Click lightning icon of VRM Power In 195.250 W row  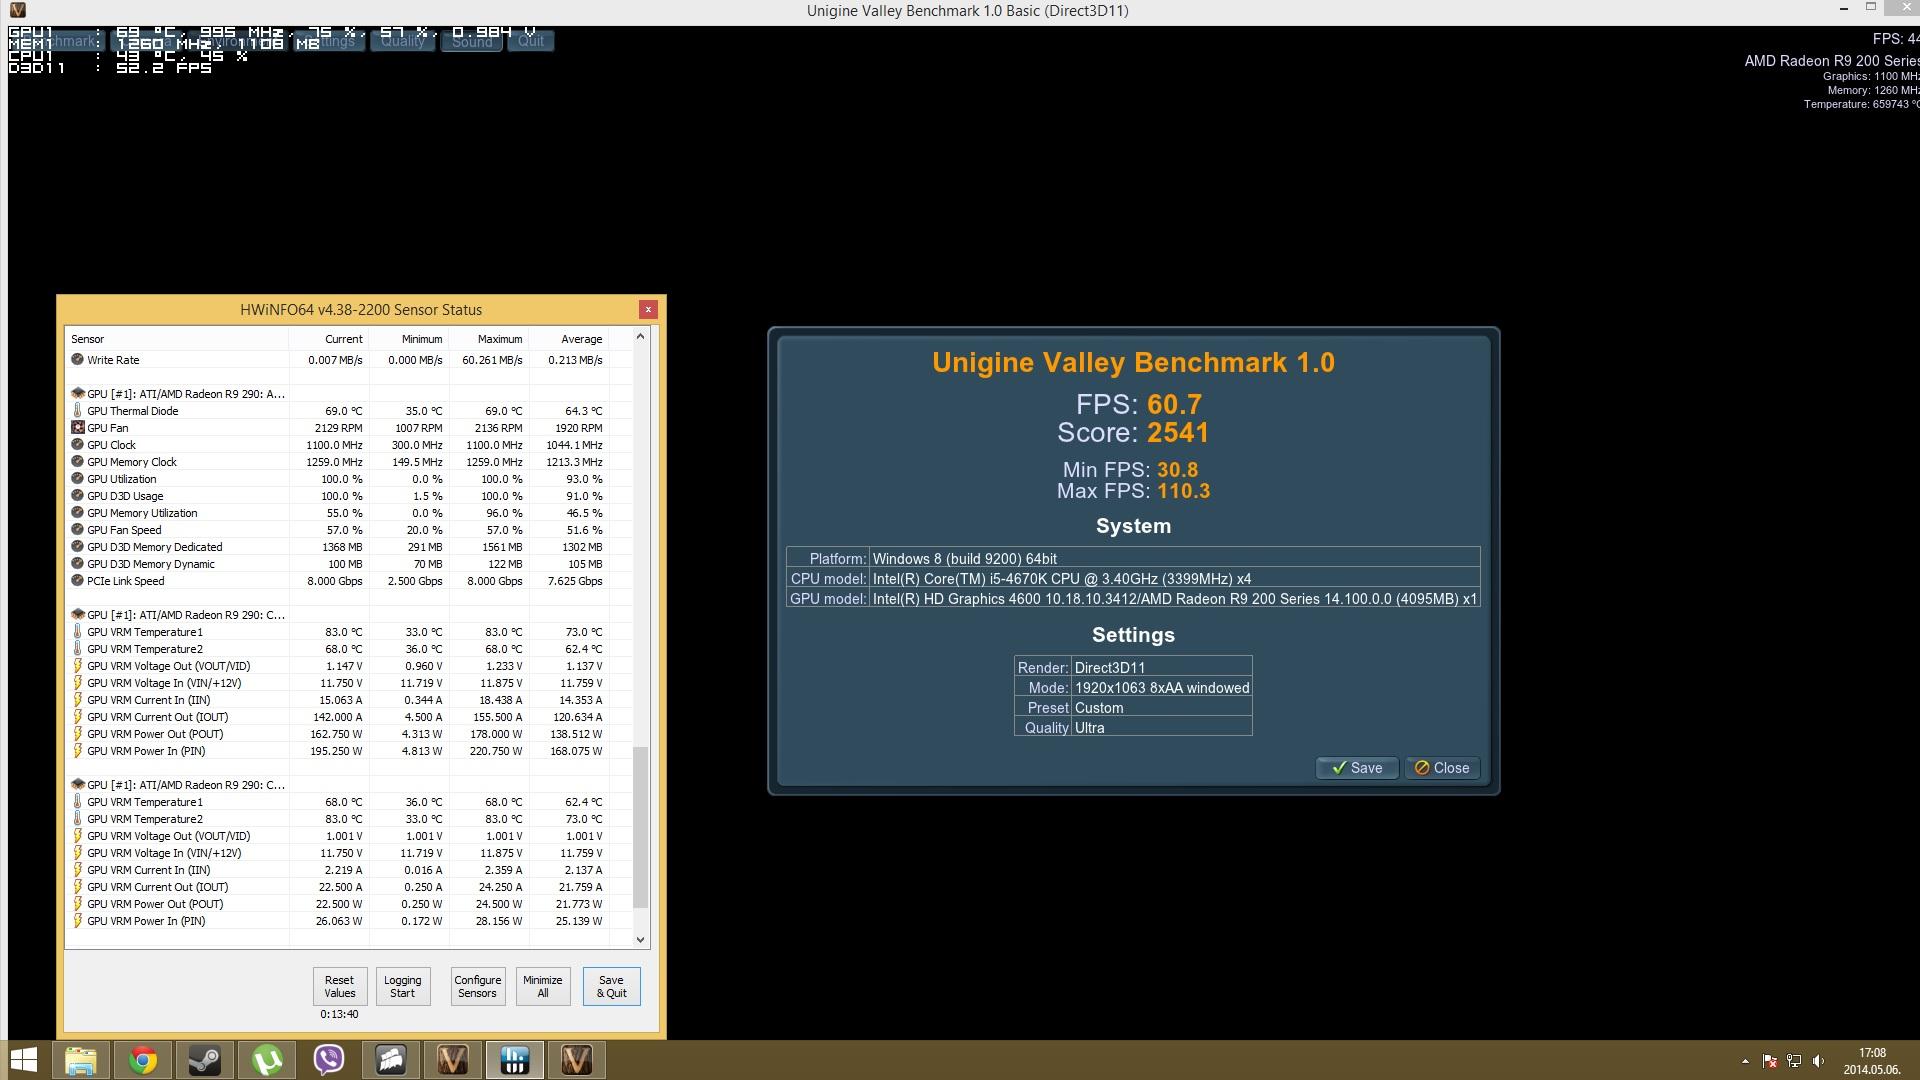(x=77, y=751)
